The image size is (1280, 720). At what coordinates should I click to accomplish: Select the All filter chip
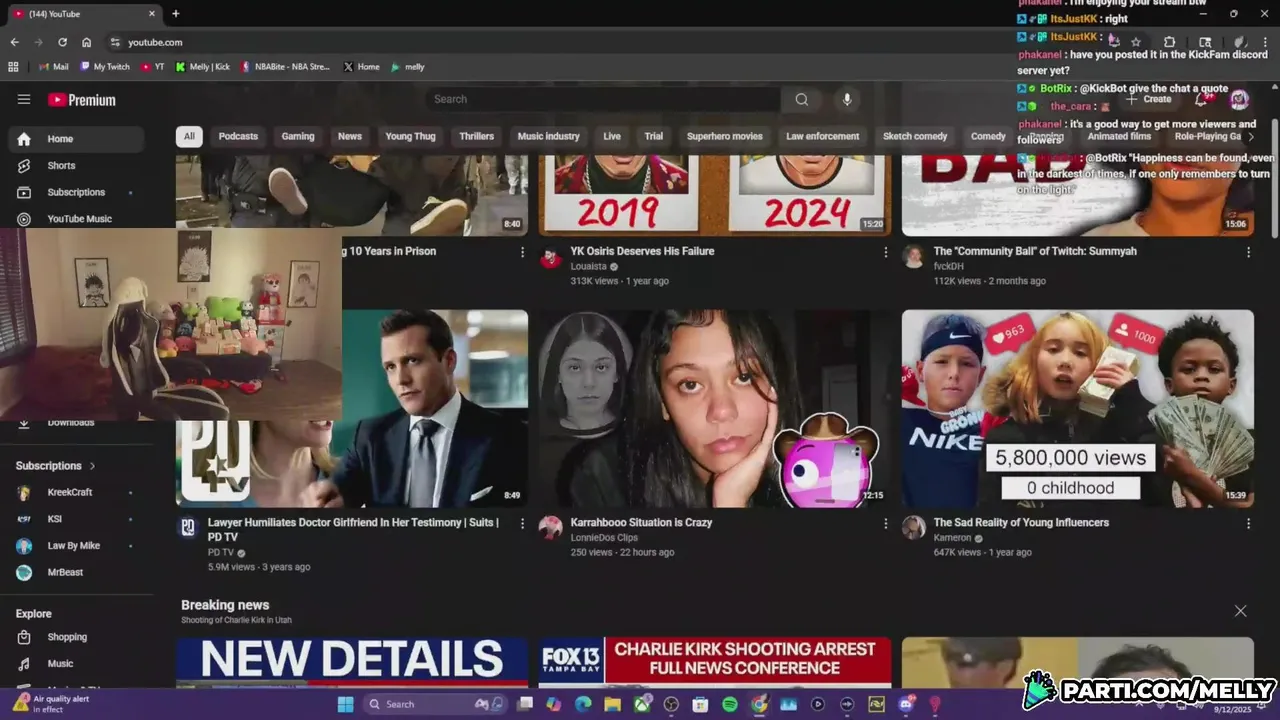189,136
